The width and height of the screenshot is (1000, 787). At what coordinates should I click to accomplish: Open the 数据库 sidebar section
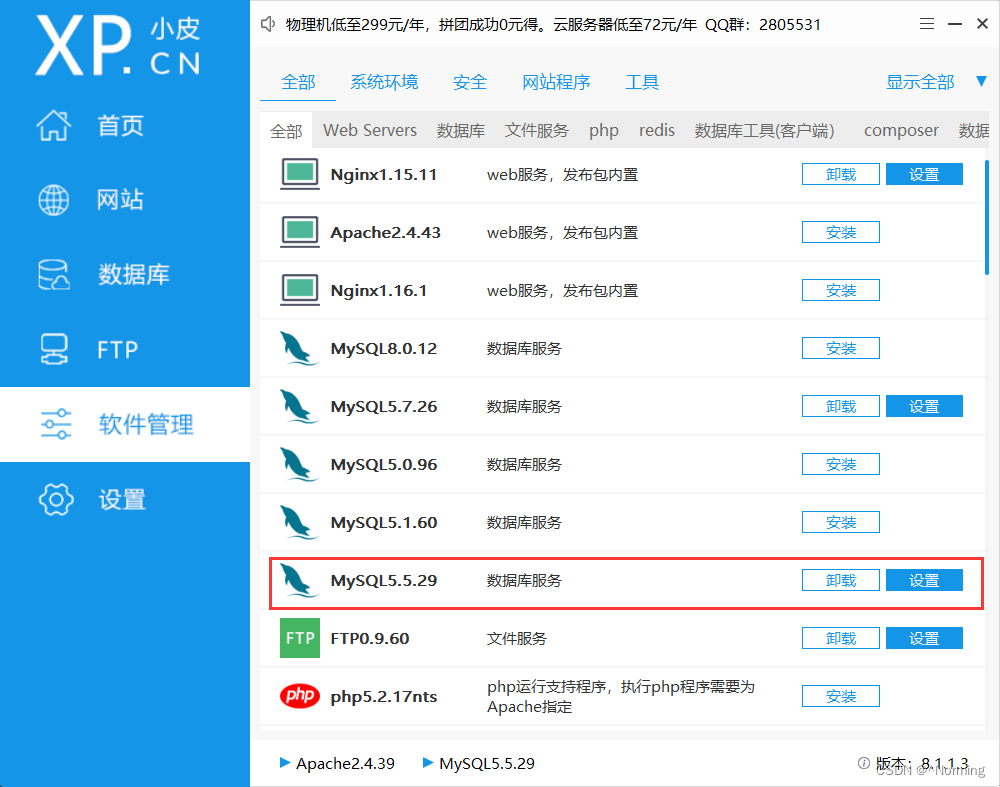(x=134, y=274)
